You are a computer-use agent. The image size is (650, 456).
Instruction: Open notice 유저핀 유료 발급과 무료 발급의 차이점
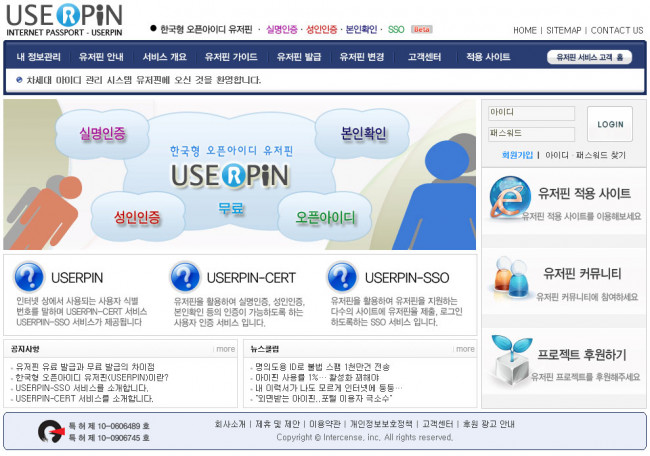coord(85,367)
